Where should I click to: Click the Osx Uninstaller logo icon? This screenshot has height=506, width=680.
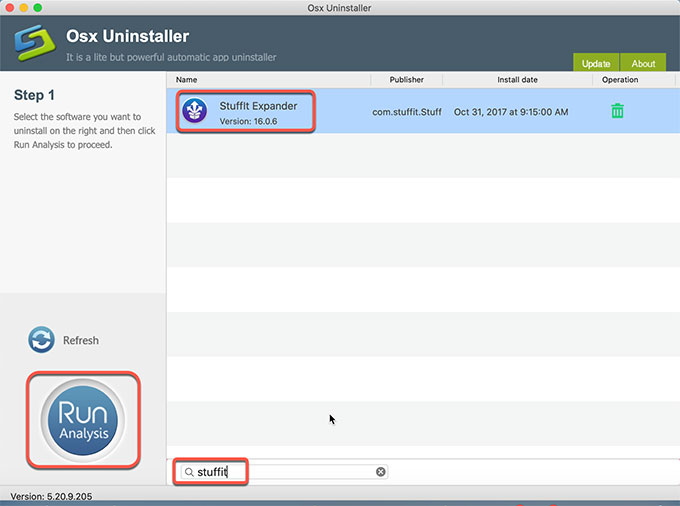35,43
